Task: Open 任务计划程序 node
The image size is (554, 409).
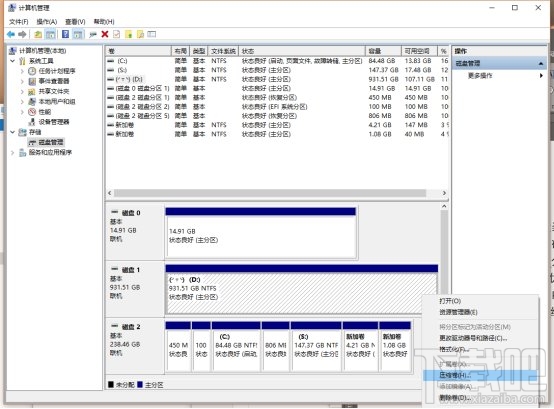Action: point(57,71)
